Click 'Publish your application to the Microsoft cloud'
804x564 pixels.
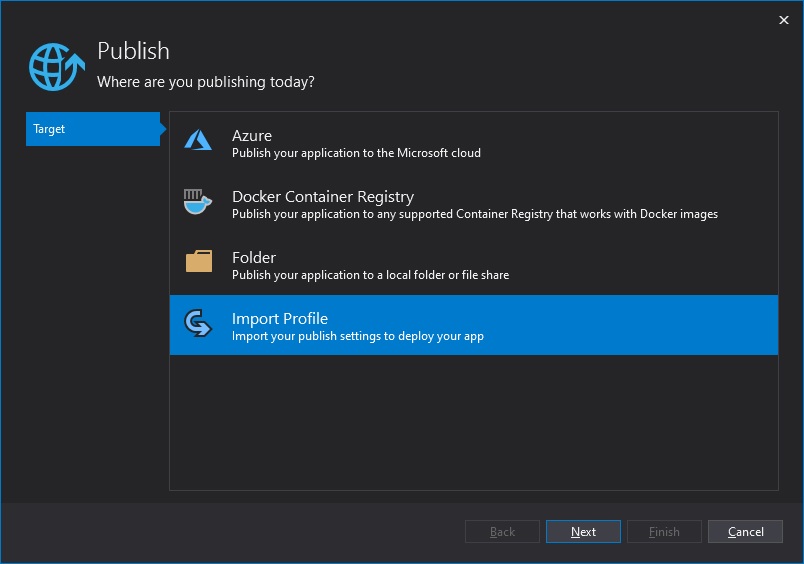(x=356, y=153)
